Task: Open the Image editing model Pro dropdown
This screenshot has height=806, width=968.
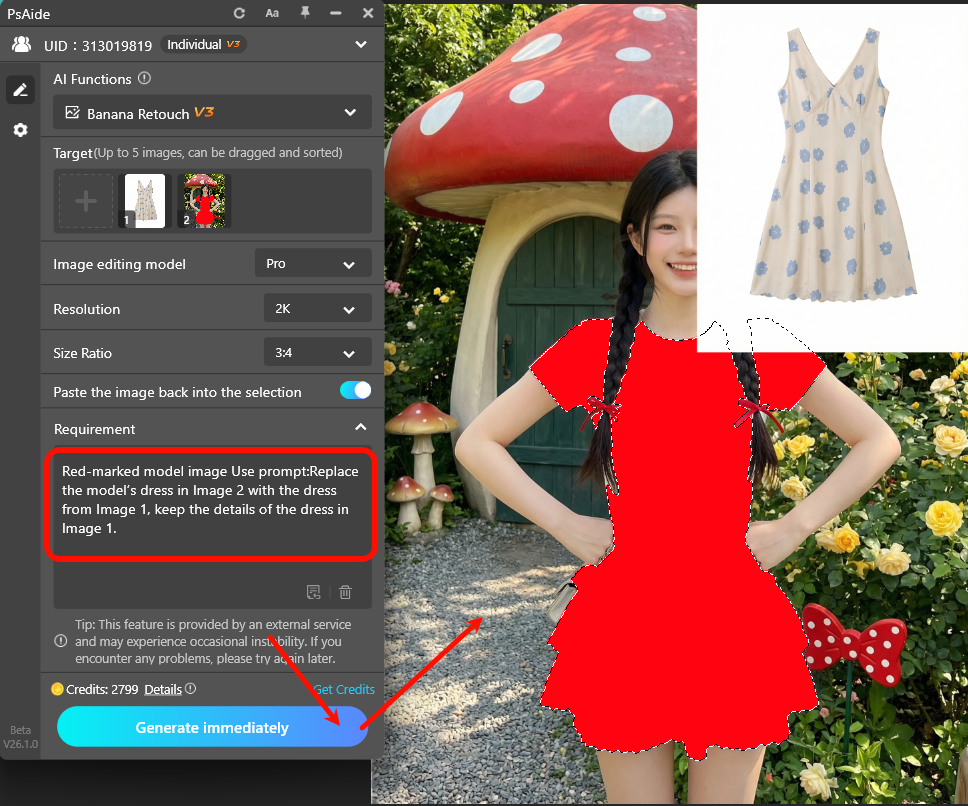Action: 313,263
